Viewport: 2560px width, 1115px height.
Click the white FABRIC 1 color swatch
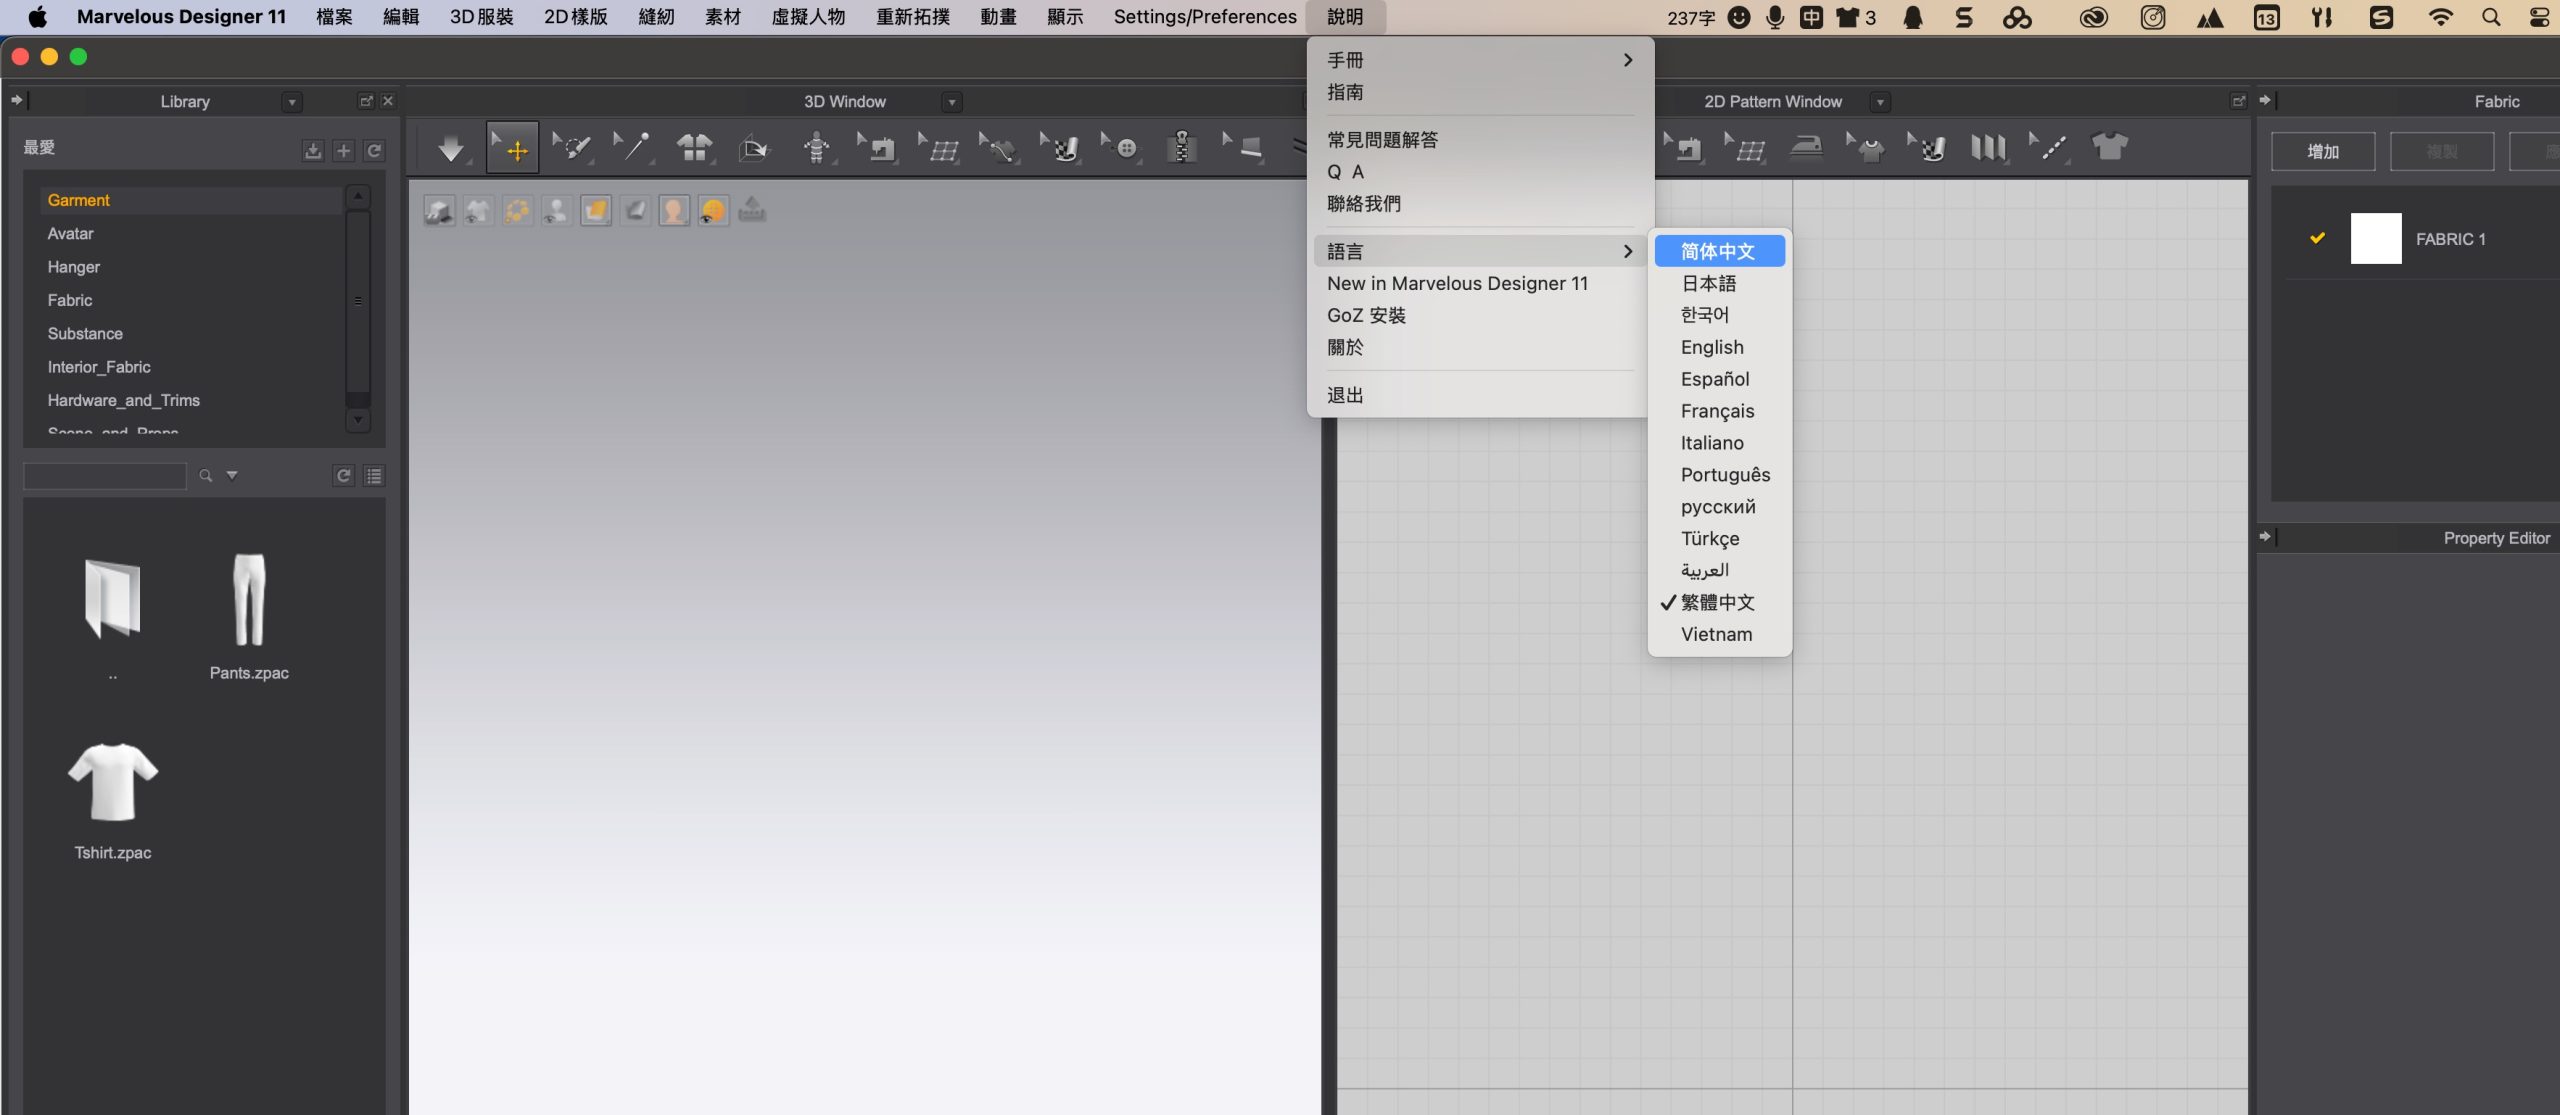tap(2375, 238)
